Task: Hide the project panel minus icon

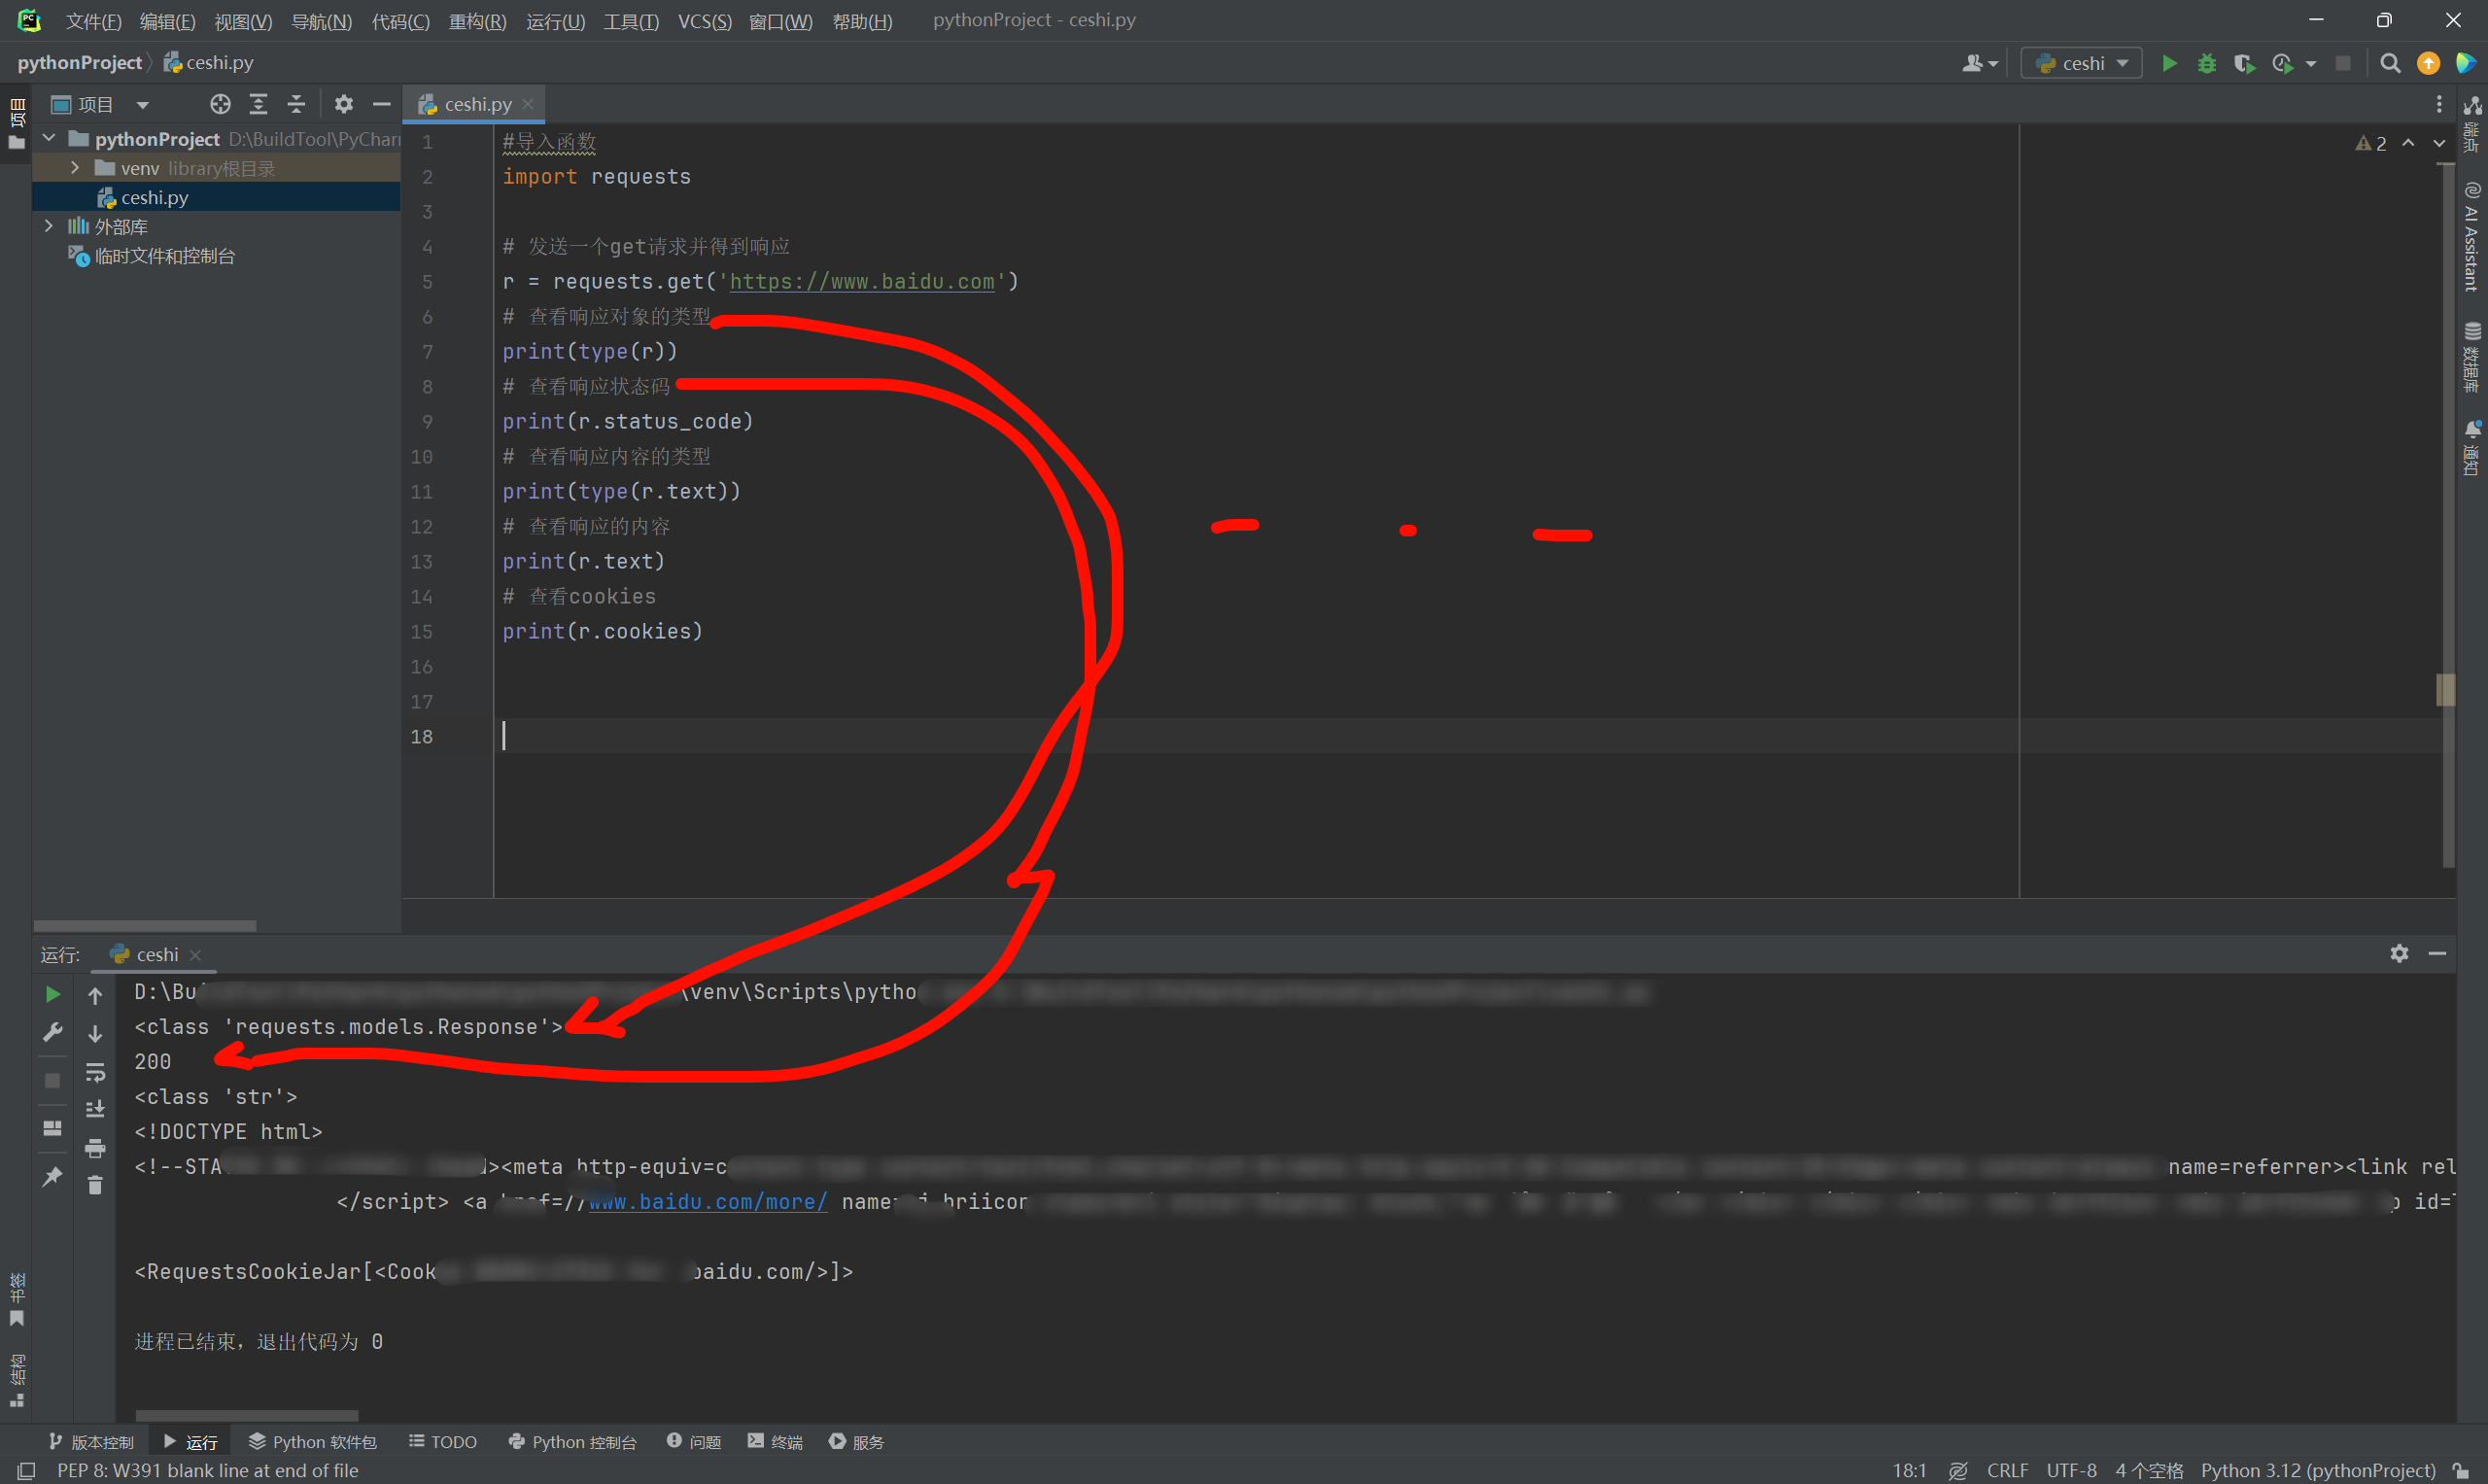Action: point(381,104)
